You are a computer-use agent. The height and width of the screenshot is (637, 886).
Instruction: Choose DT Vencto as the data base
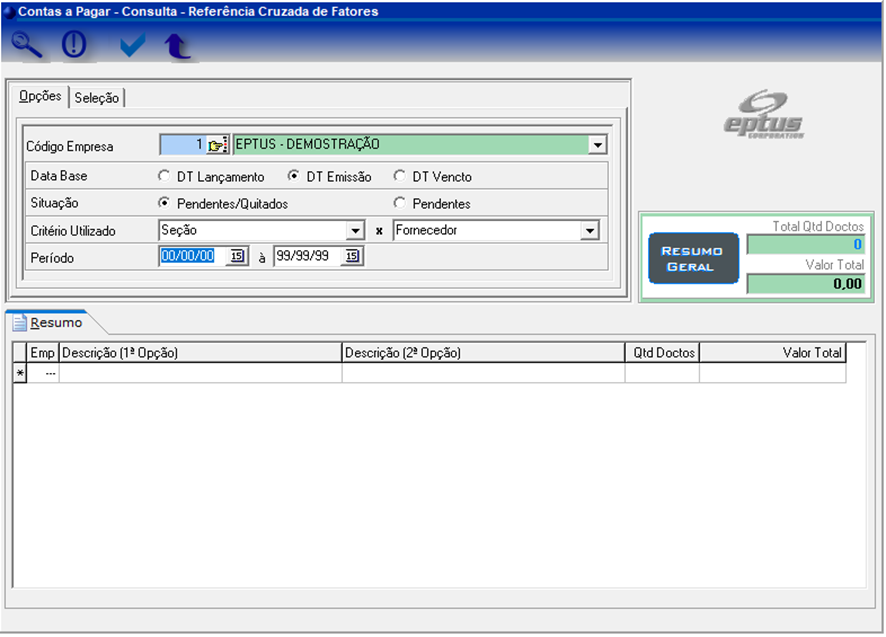tap(400, 177)
